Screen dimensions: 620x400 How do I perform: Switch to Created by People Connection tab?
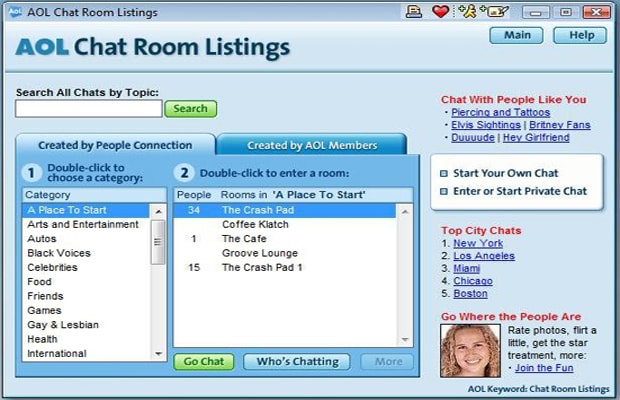(x=115, y=145)
